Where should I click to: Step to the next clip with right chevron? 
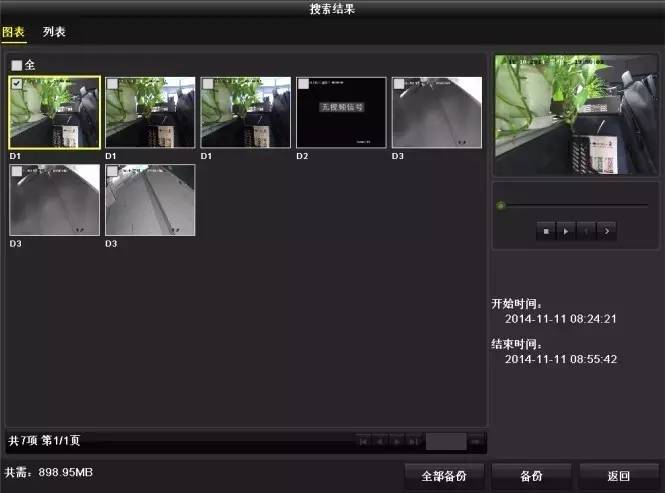[x=606, y=231]
